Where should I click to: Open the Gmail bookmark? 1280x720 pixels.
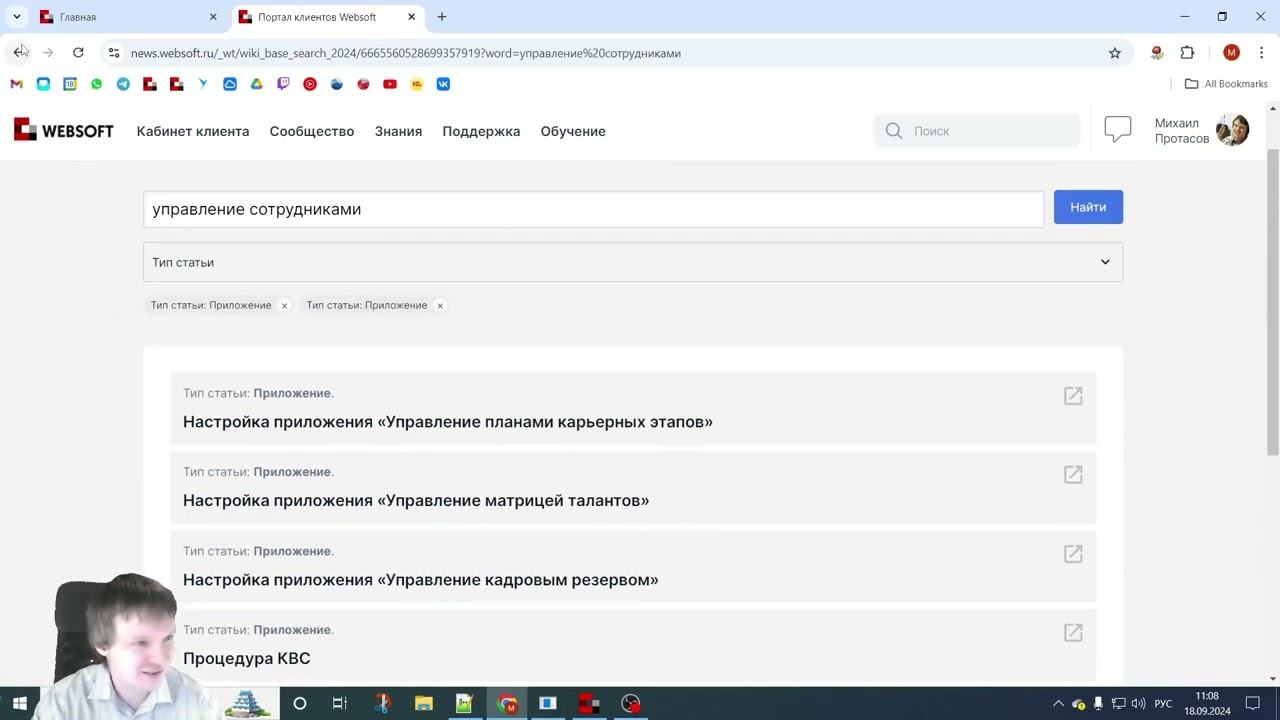click(16, 84)
